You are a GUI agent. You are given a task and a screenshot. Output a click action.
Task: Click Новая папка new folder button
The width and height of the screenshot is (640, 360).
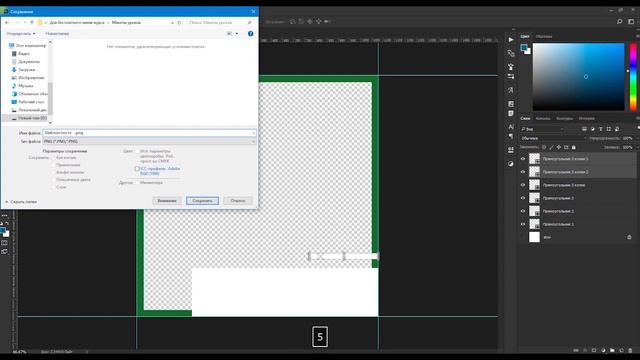point(57,33)
